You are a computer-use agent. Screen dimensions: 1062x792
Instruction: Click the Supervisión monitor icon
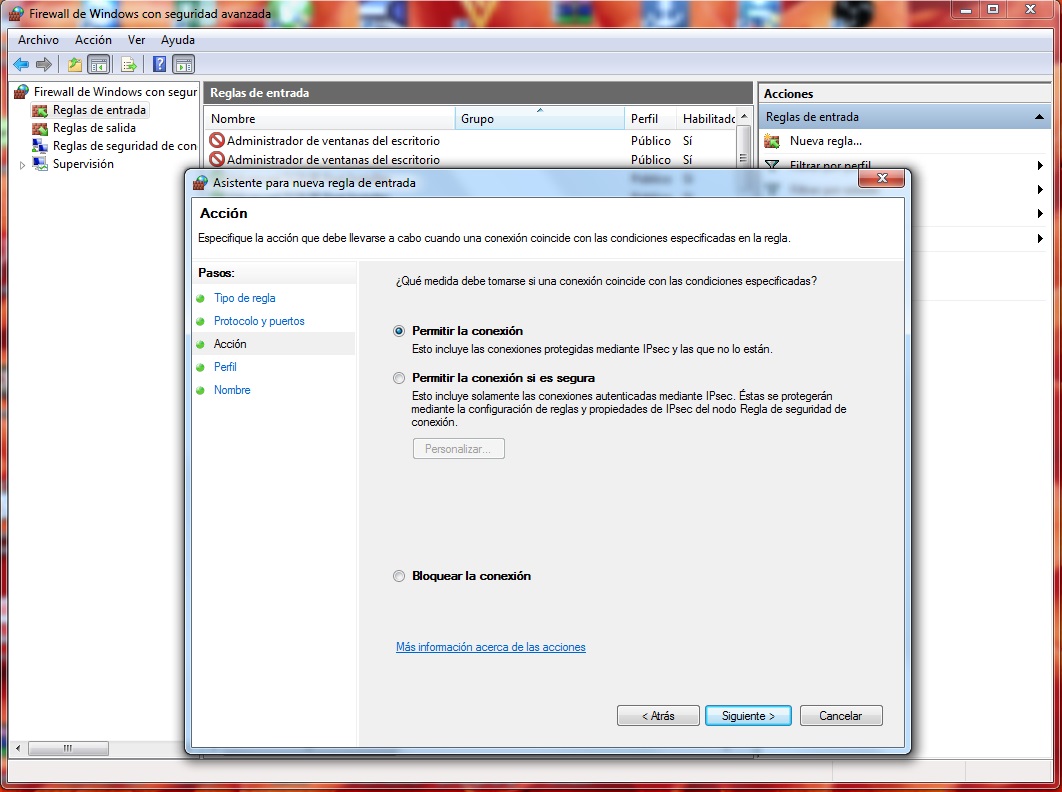coord(40,164)
